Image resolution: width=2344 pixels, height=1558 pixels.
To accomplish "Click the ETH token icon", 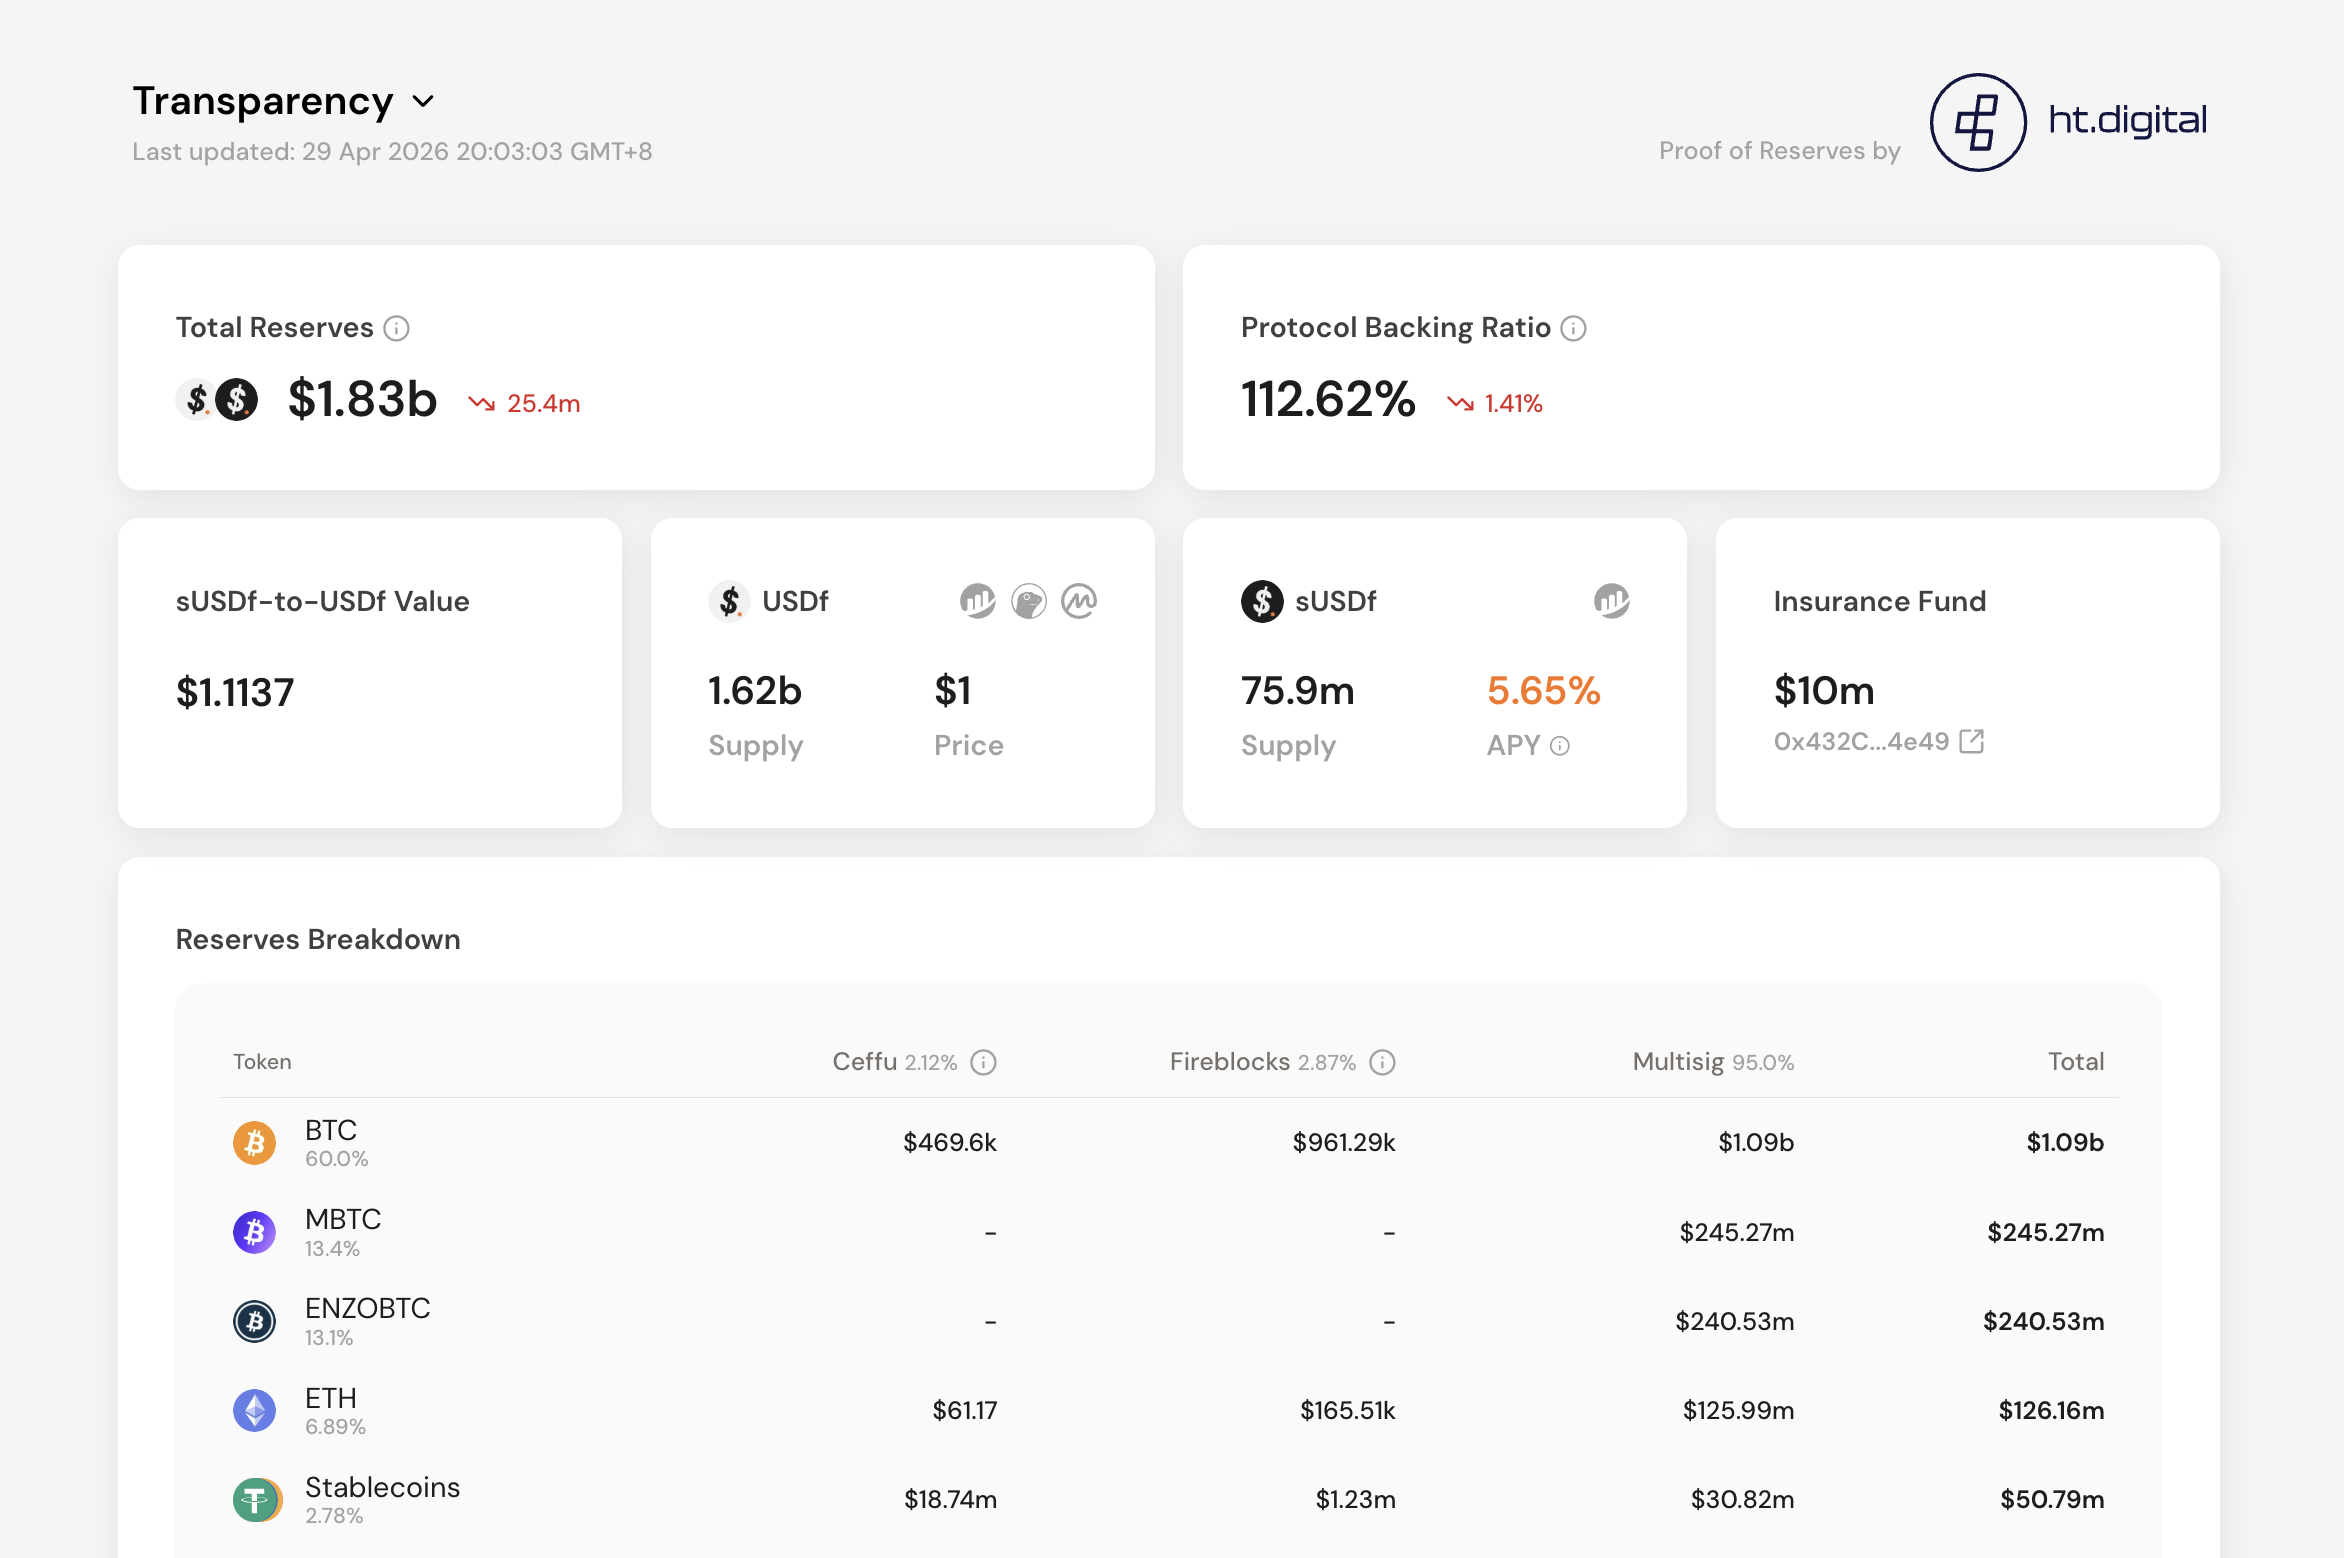I will point(254,1410).
